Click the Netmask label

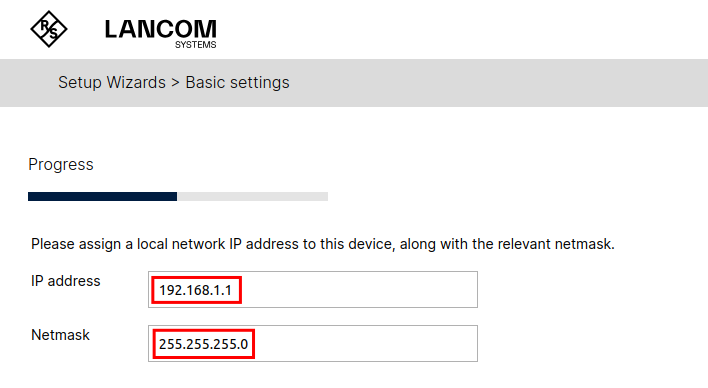[x=61, y=335]
